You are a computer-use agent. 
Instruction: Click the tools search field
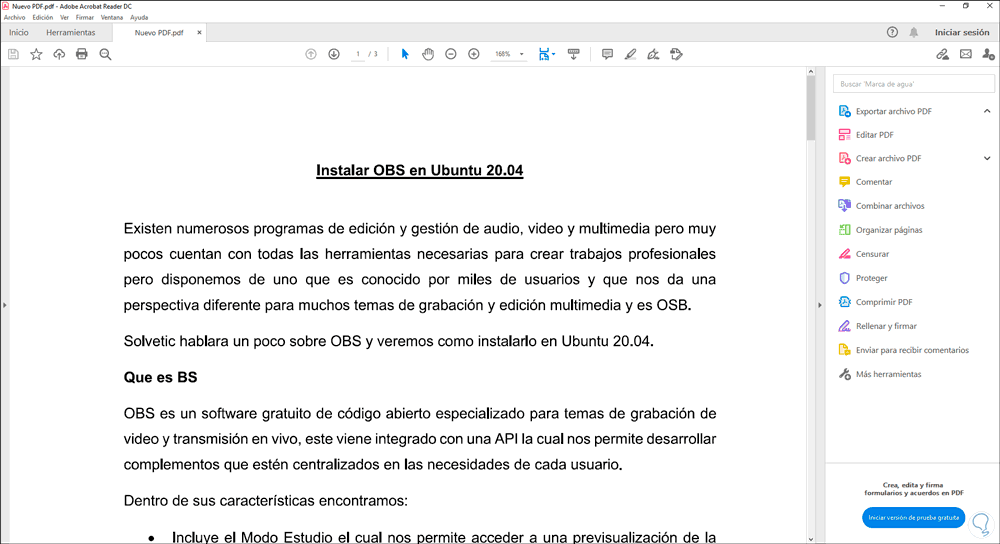913,84
